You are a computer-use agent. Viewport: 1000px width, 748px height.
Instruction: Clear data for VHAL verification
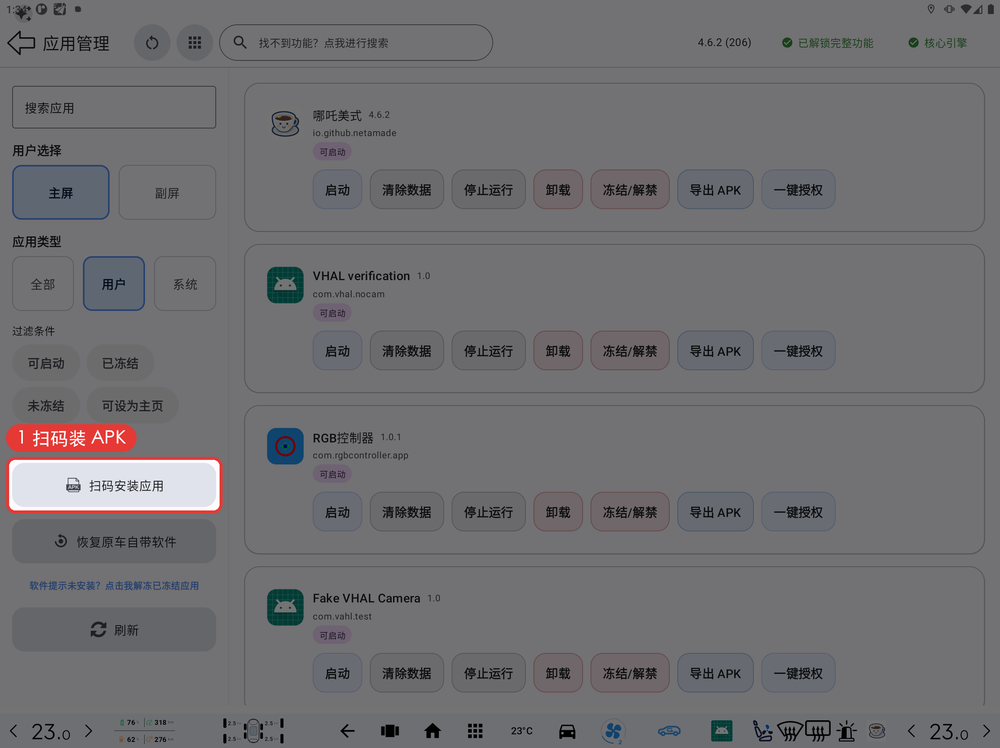click(x=406, y=351)
